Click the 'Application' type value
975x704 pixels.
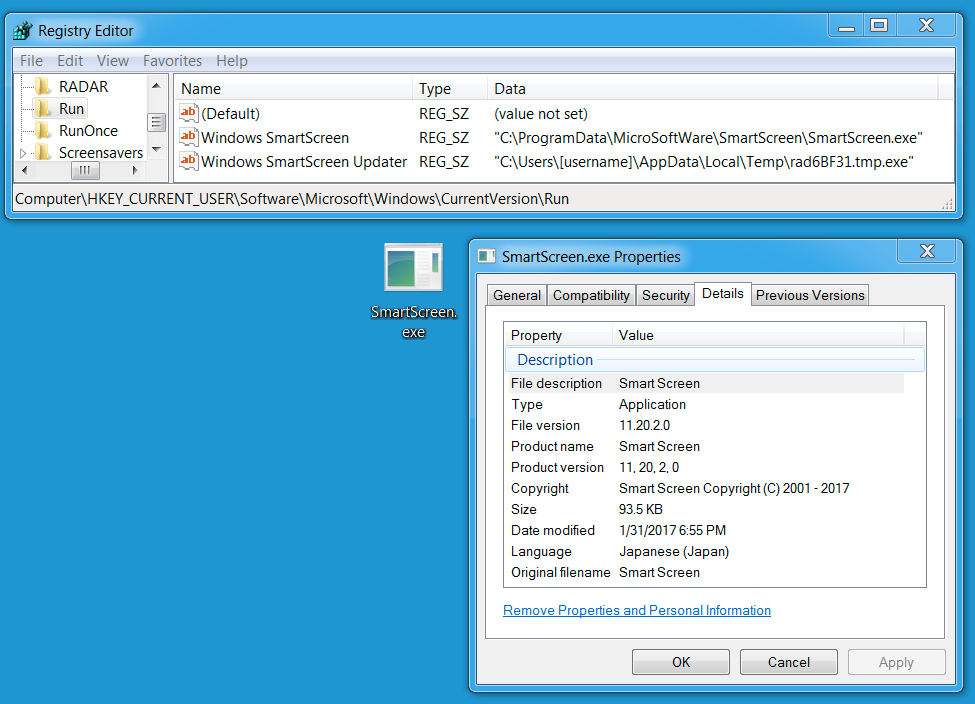pyautogui.click(x=652, y=404)
